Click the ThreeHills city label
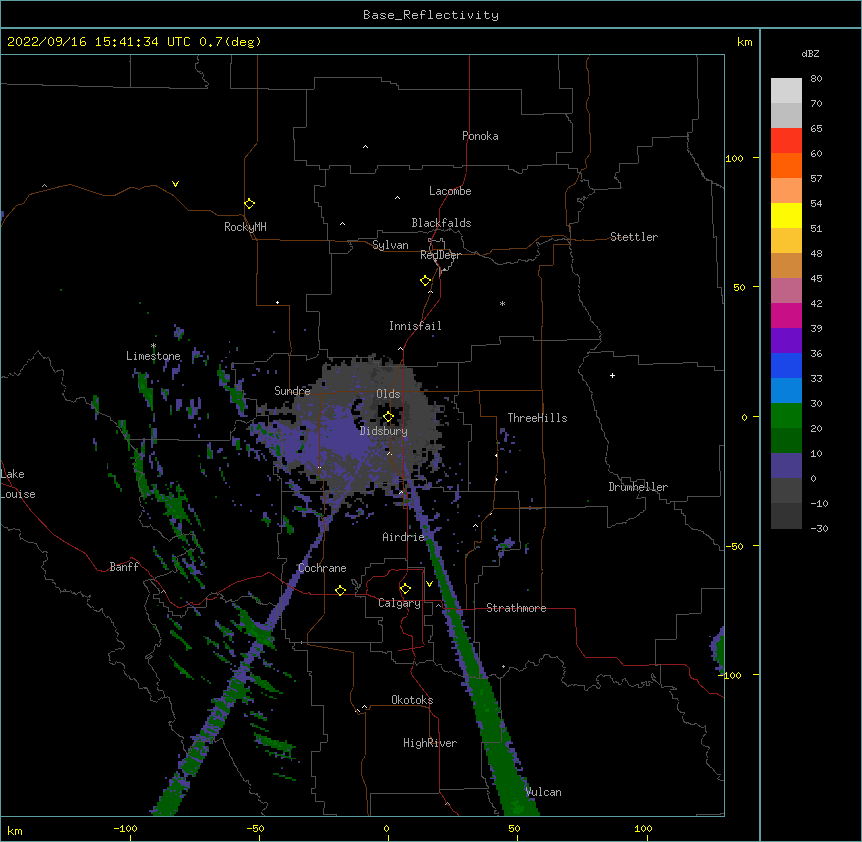 click(537, 418)
